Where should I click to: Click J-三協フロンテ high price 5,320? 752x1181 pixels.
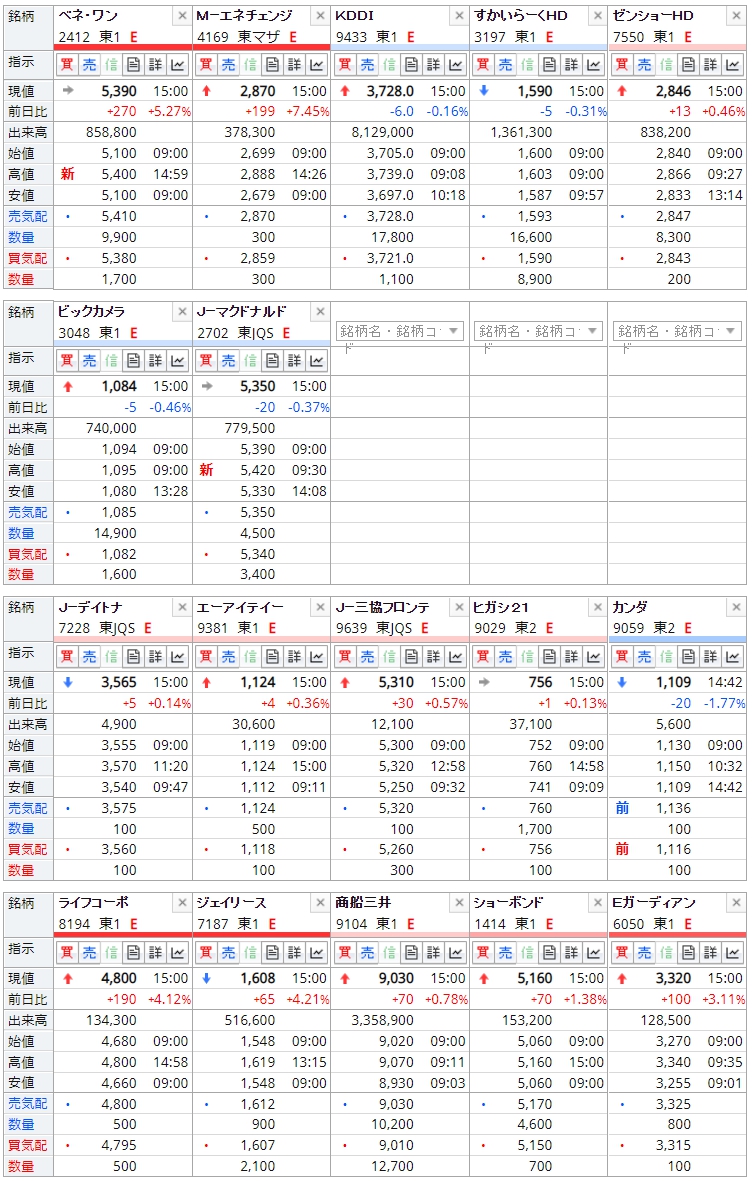point(396,766)
